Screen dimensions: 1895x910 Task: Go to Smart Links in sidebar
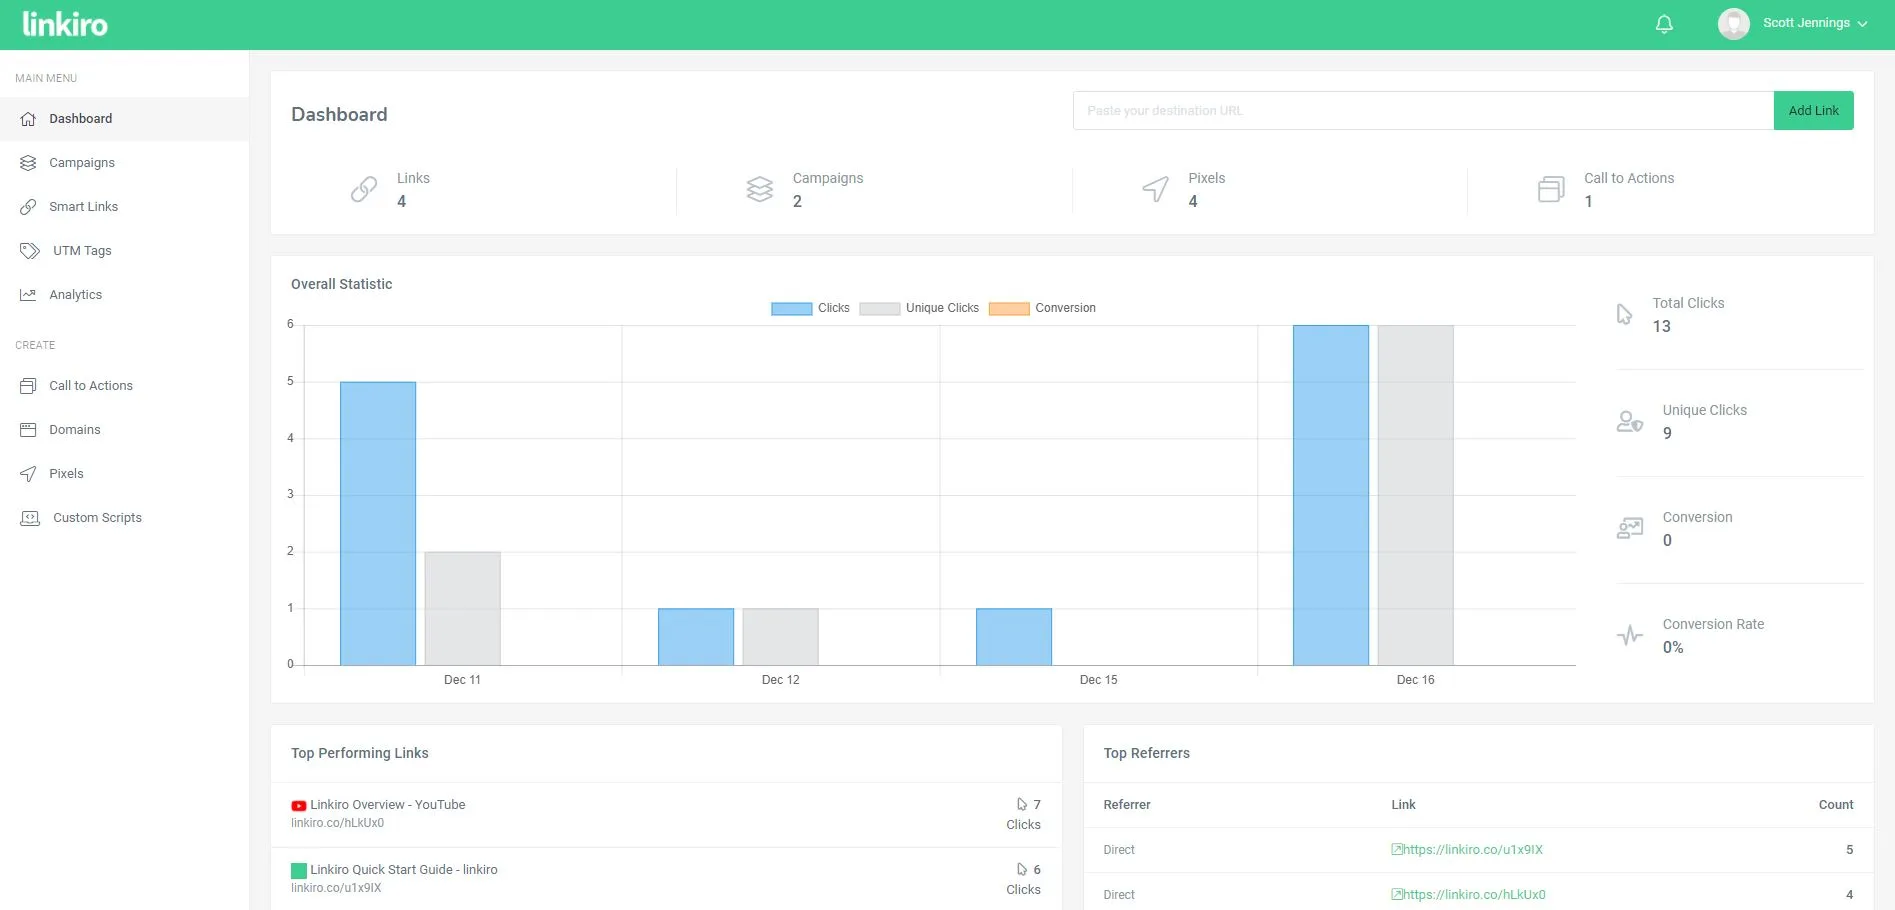click(83, 207)
